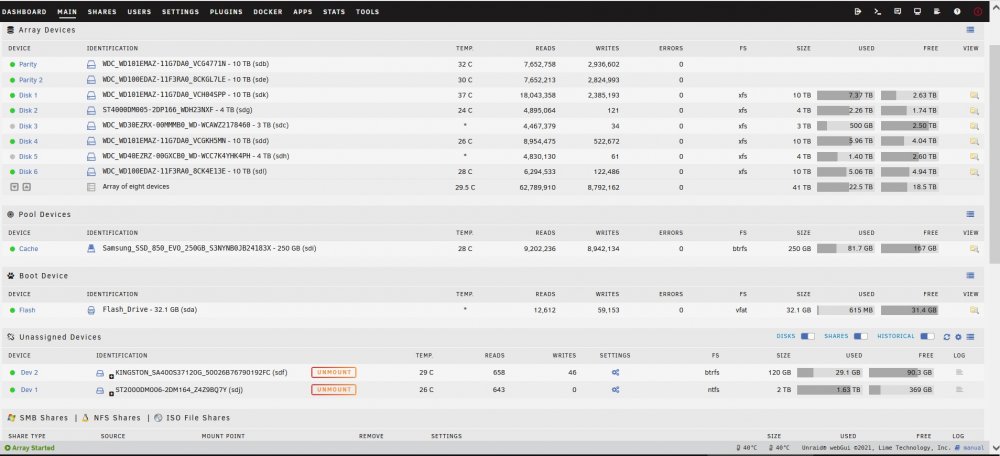Open the Parity 2 device link

(x=31, y=80)
